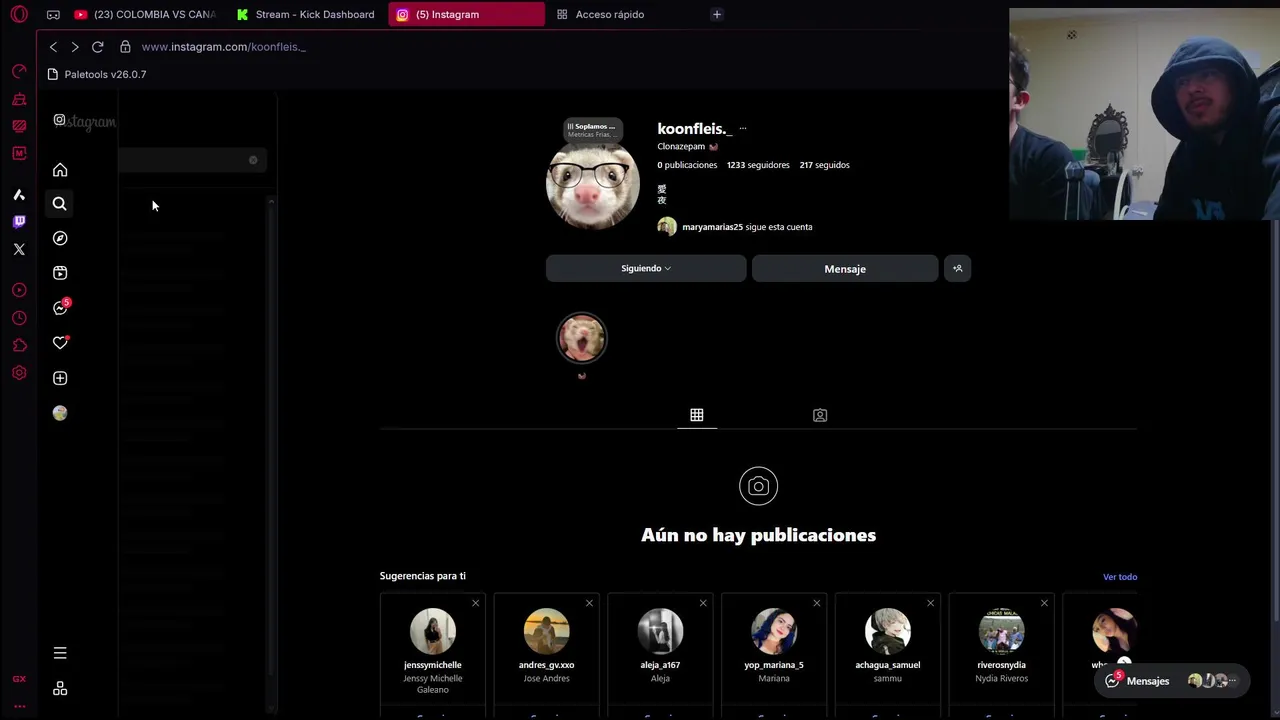1280x720 pixels.
Task: Open Opera workspaces tab-islands icon
Action: click(53, 14)
